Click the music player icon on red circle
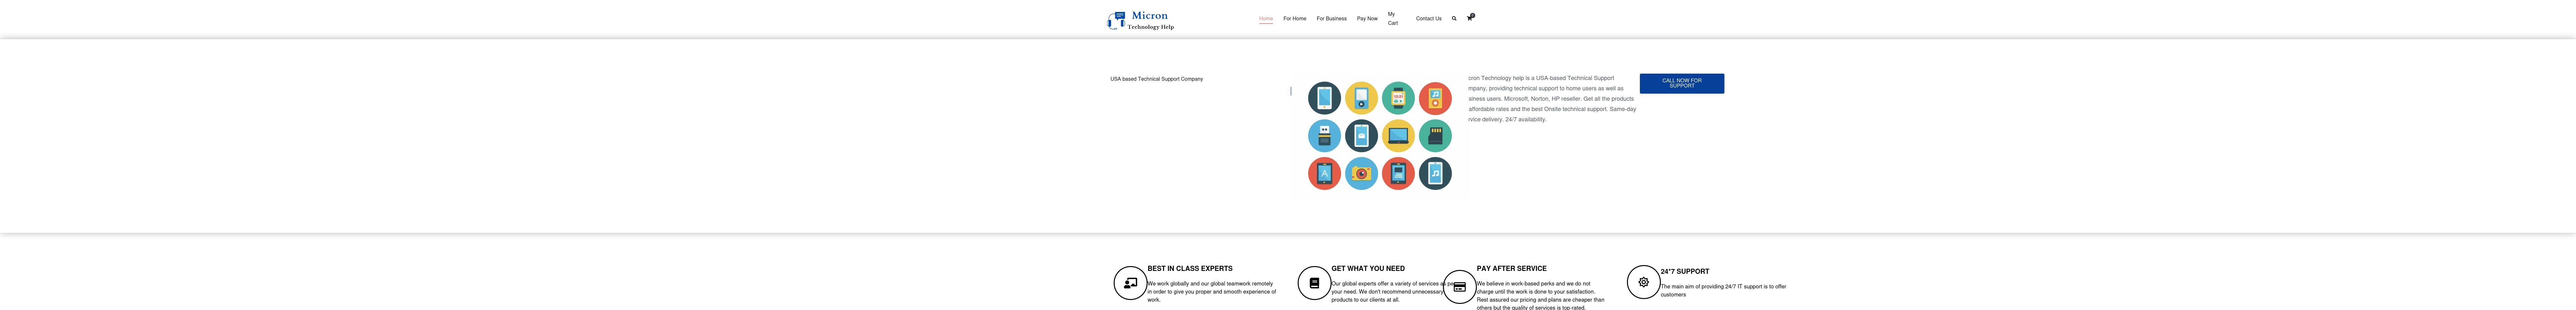Screen dimensions: 2576x310 click(x=1435, y=98)
